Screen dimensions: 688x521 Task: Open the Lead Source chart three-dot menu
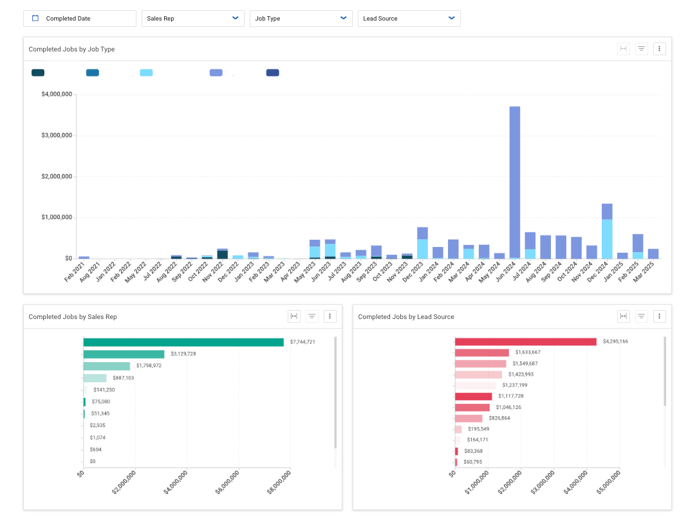pyautogui.click(x=659, y=316)
